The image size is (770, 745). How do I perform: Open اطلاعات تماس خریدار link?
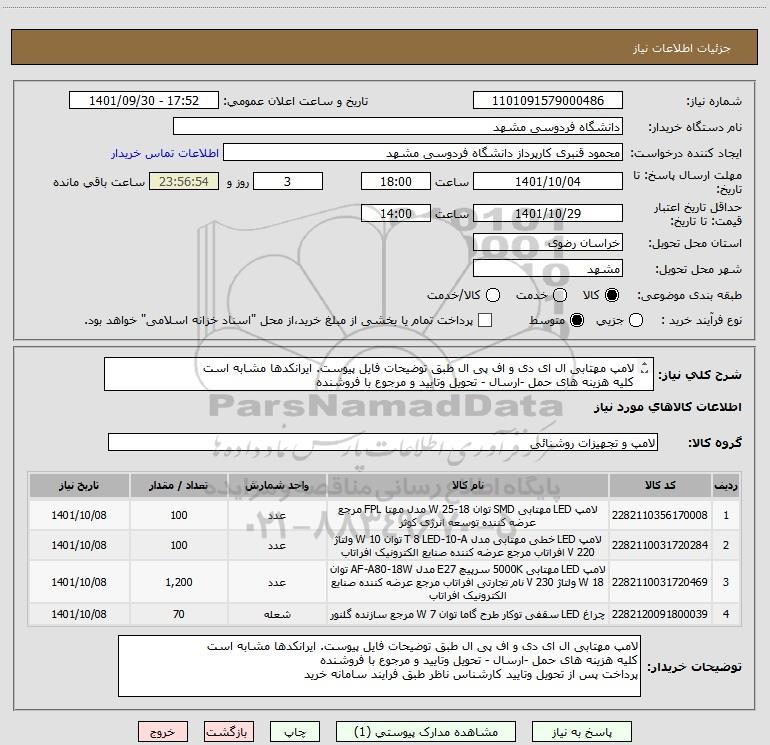pos(165,153)
